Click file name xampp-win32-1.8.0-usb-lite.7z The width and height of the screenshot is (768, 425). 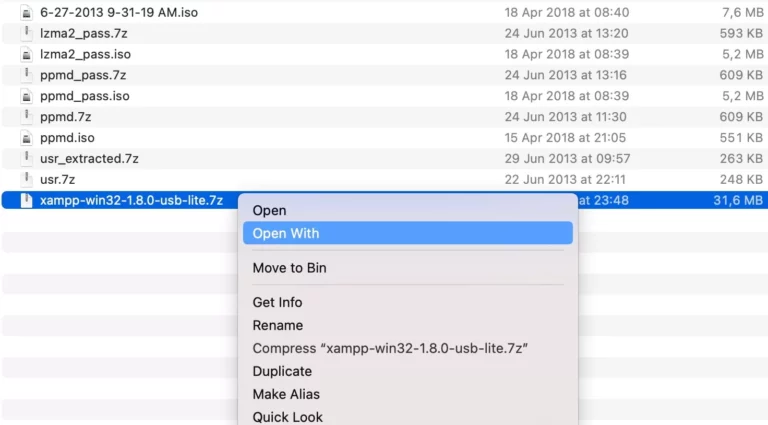point(131,200)
